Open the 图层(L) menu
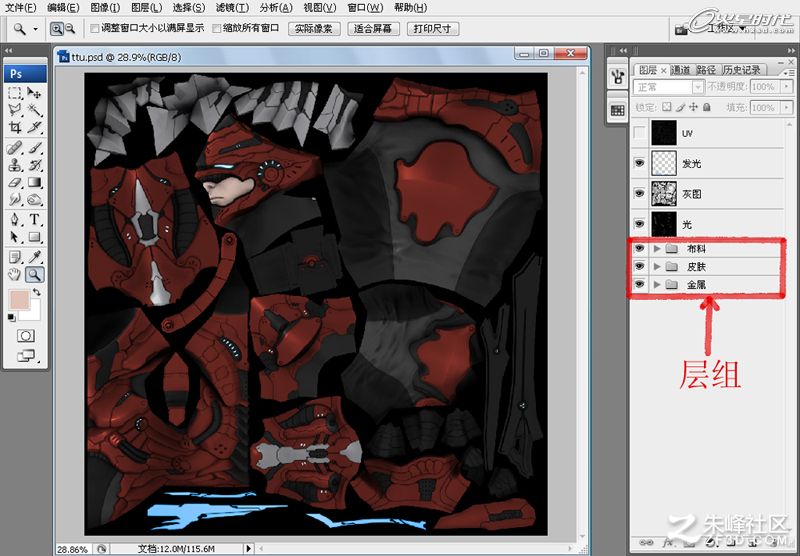This screenshot has width=800, height=556. 146,8
